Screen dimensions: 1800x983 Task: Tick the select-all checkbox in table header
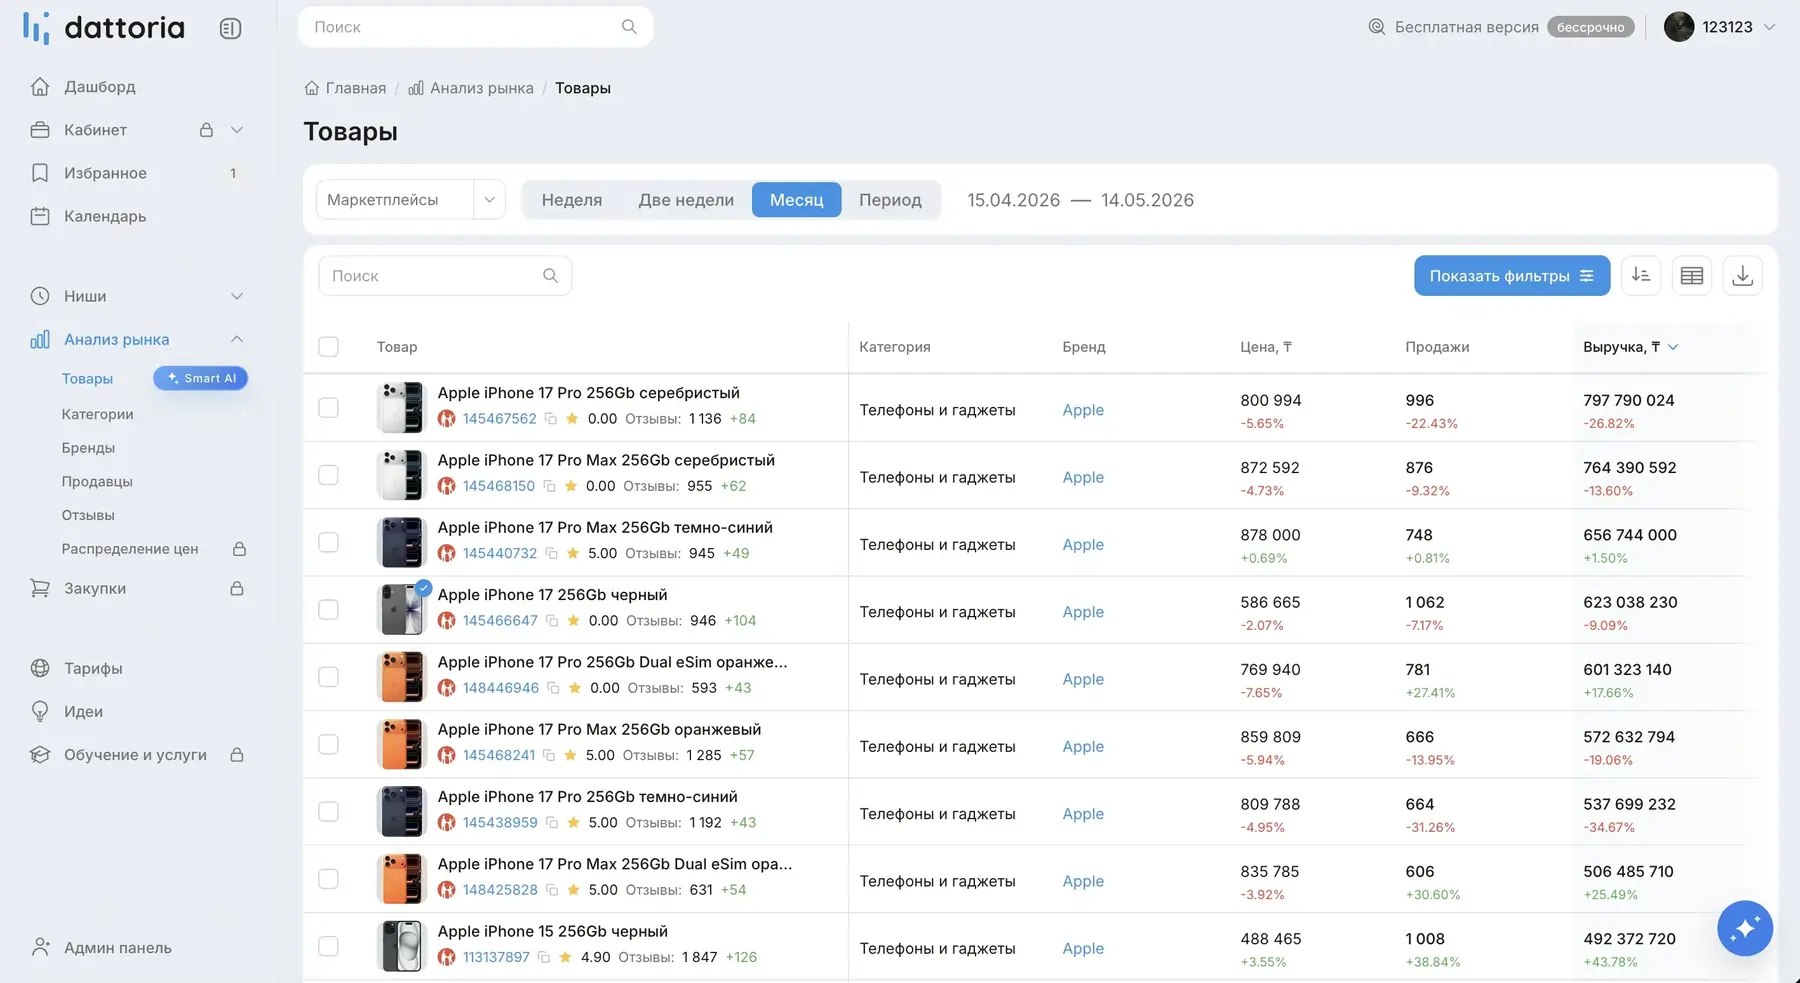pos(328,347)
